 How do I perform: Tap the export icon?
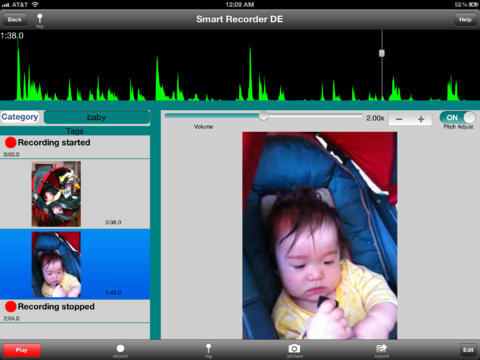(x=381, y=350)
